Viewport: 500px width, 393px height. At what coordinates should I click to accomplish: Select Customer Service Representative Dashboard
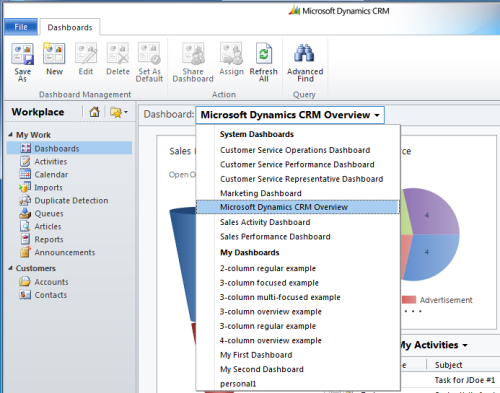[301, 179]
